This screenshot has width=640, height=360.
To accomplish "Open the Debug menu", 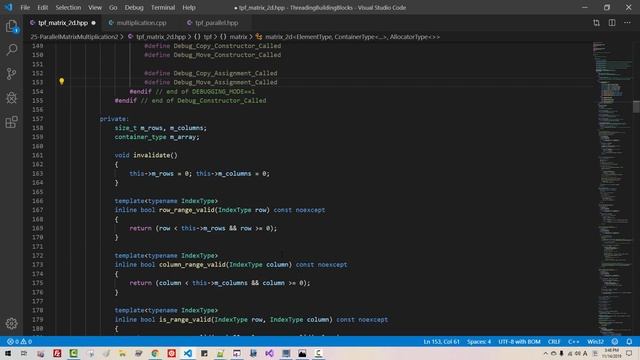I will pos(134,7).
